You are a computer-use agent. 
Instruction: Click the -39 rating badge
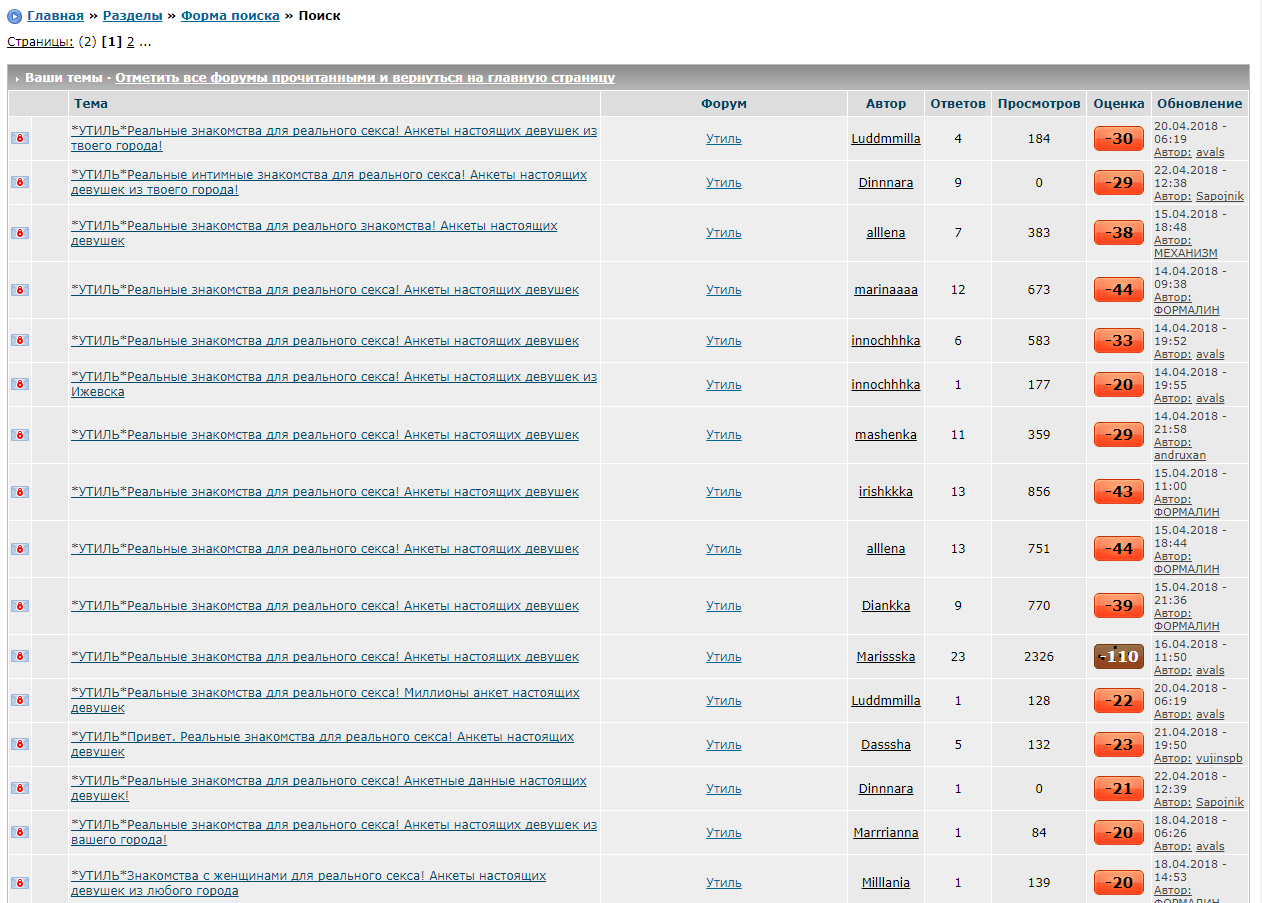pos(1119,606)
